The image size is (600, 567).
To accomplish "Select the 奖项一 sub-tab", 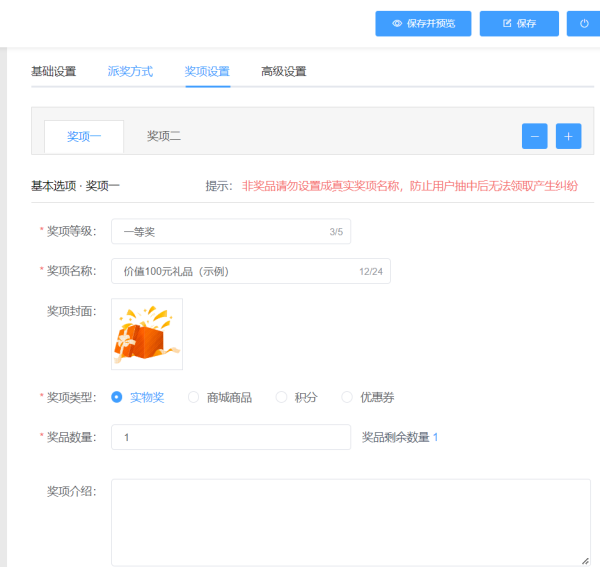I will pos(84,136).
